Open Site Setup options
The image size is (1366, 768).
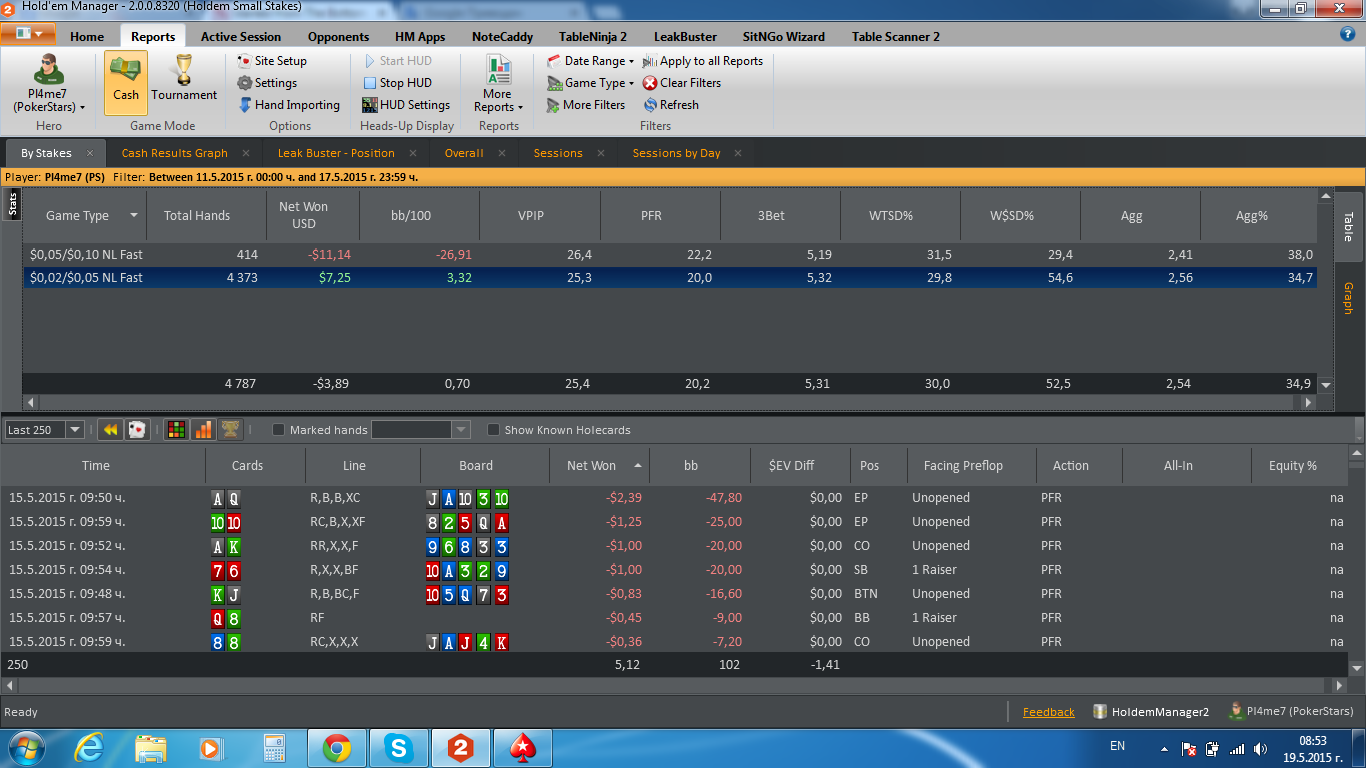[272, 61]
